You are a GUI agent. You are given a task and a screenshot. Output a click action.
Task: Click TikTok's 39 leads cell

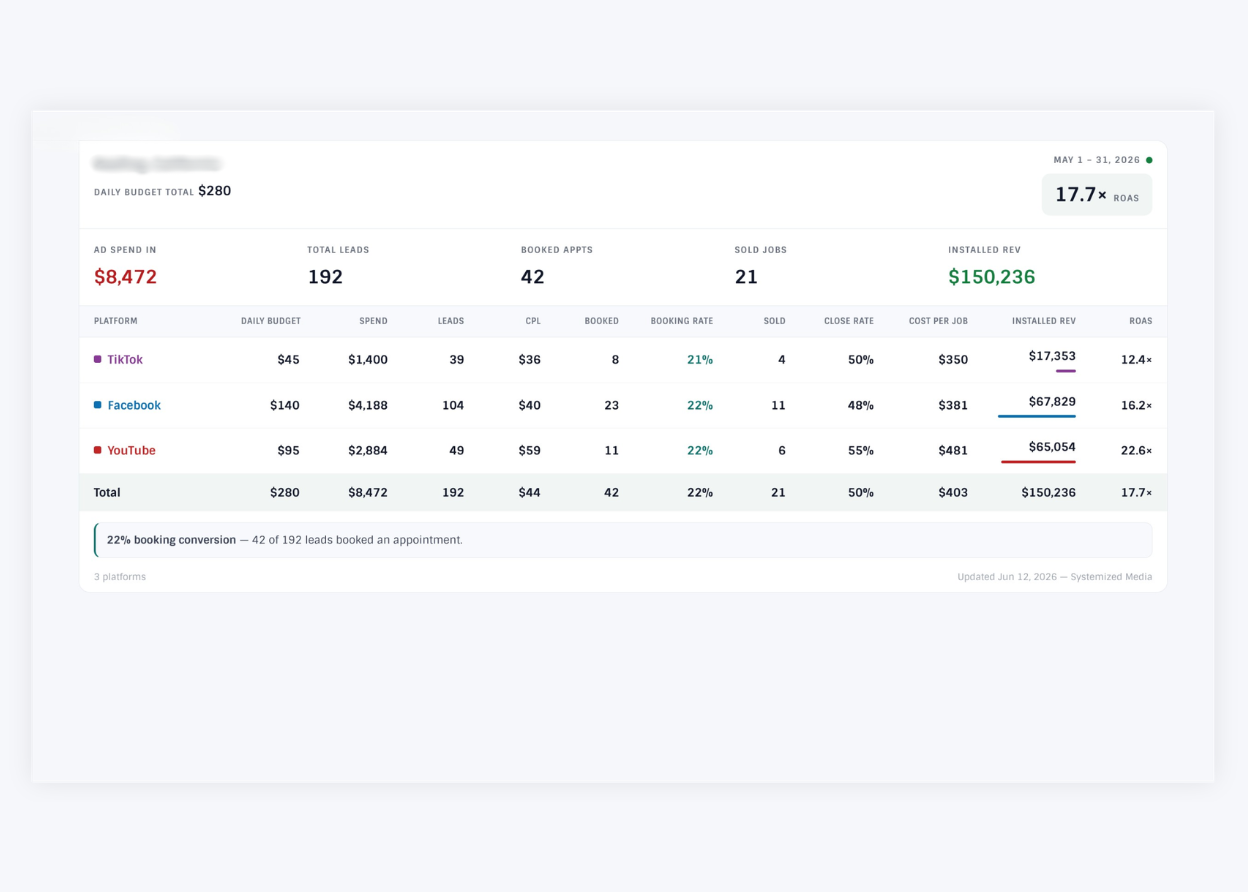(x=457, y=360)
